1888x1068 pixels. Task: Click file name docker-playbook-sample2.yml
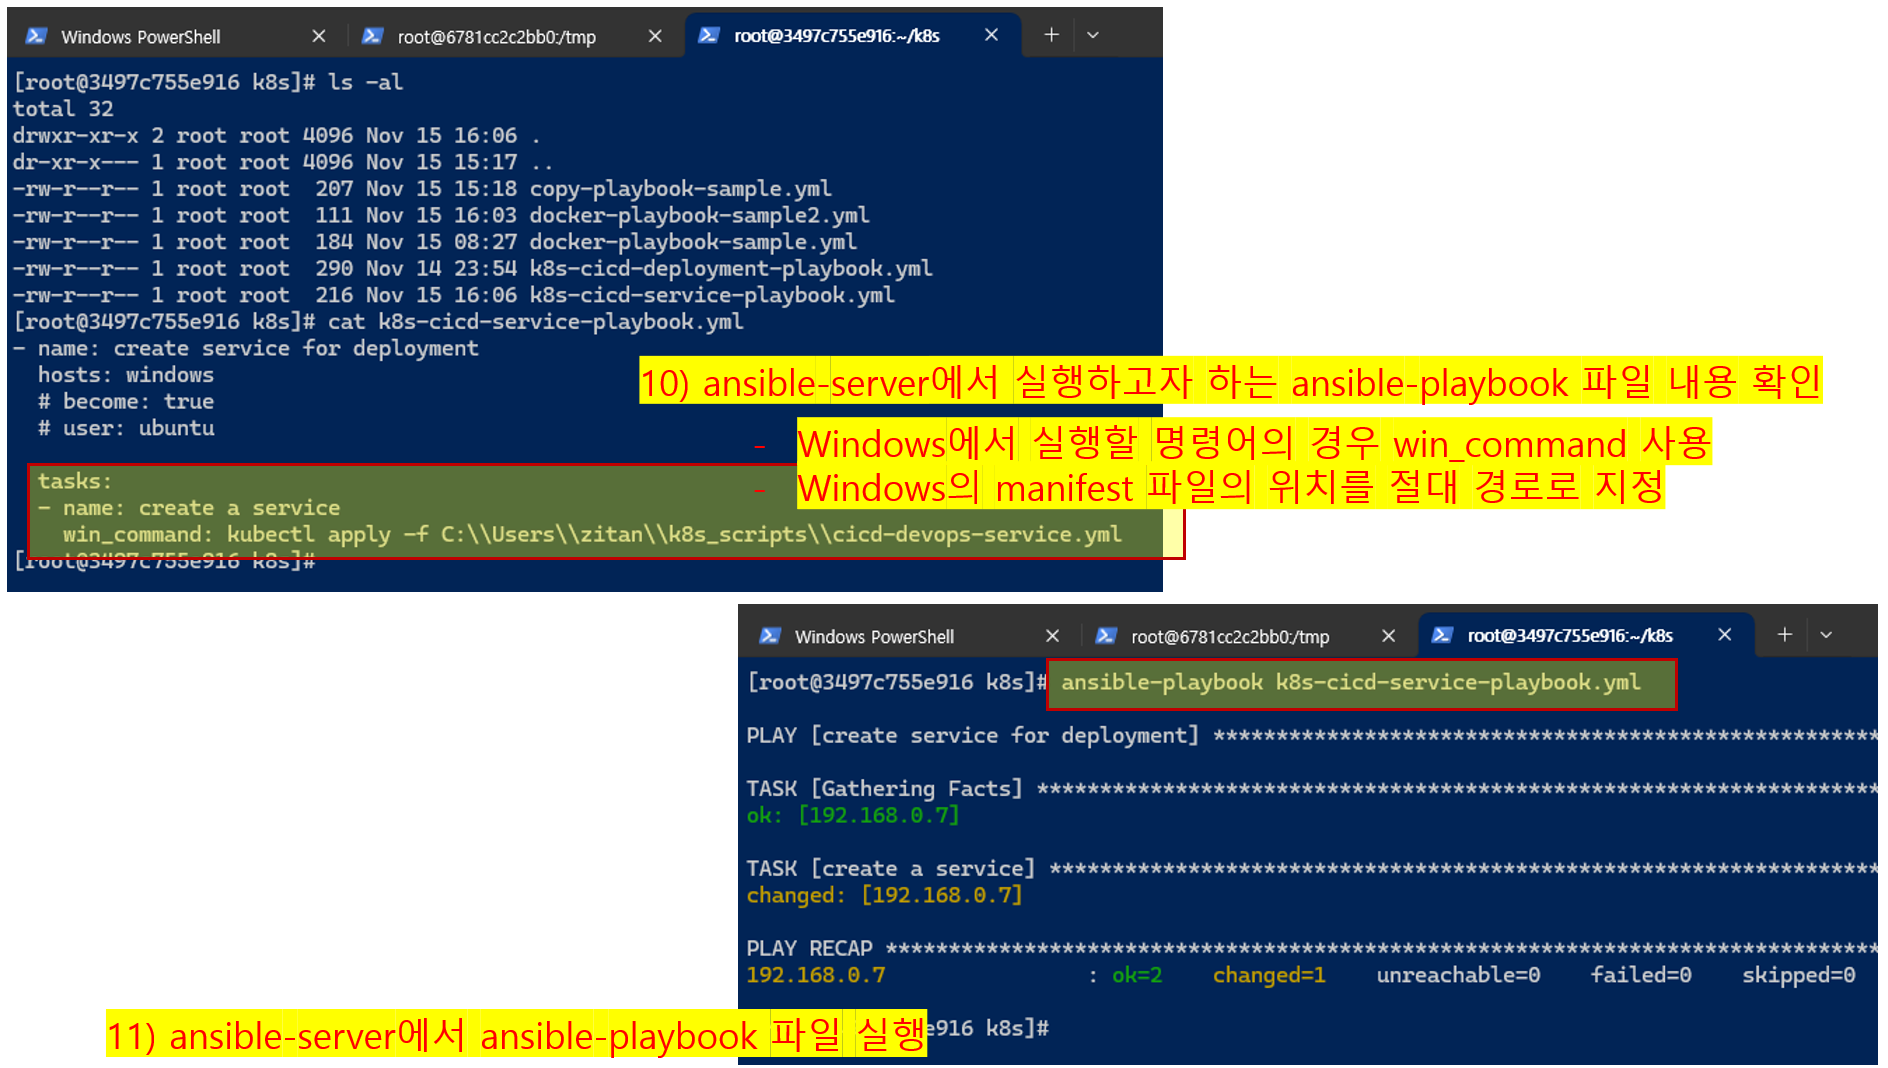(699, 215)
